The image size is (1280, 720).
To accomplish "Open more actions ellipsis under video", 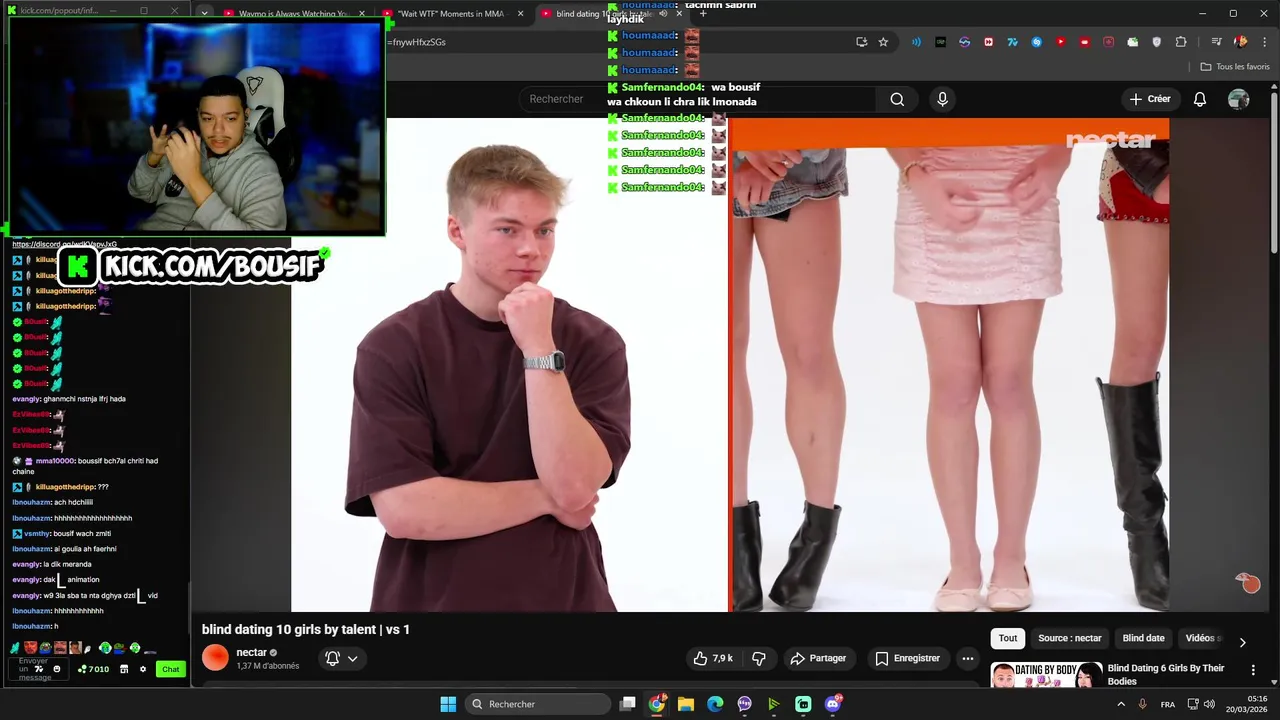I will (x=967, y=658).
